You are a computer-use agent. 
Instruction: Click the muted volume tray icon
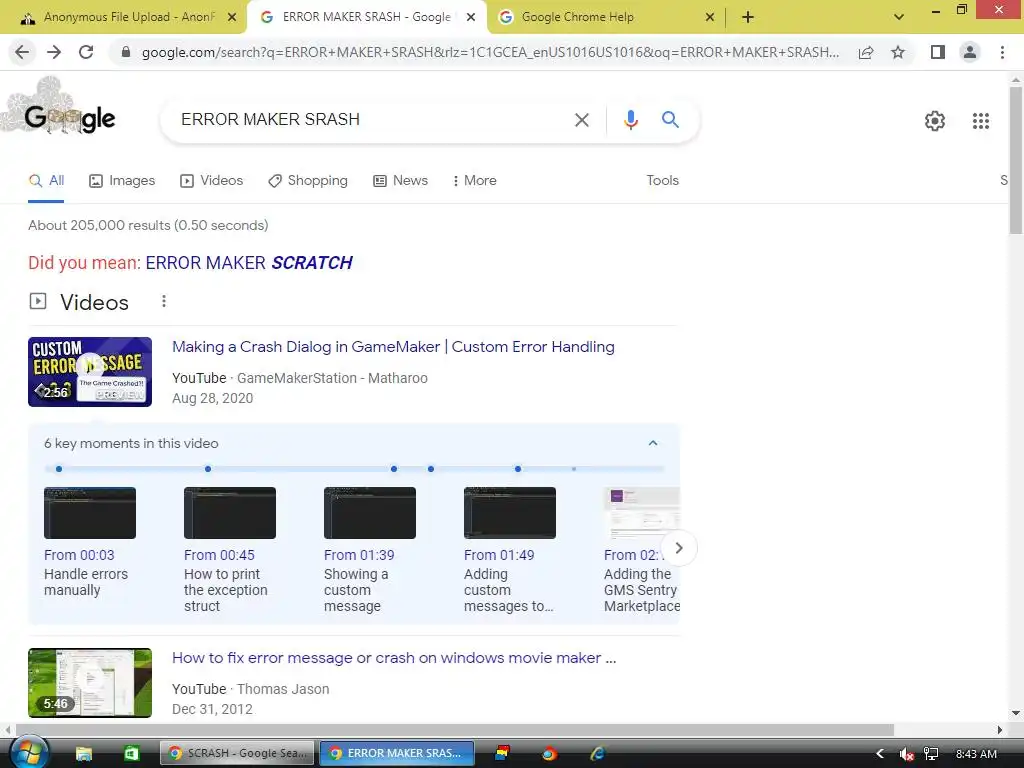point(906,754)
